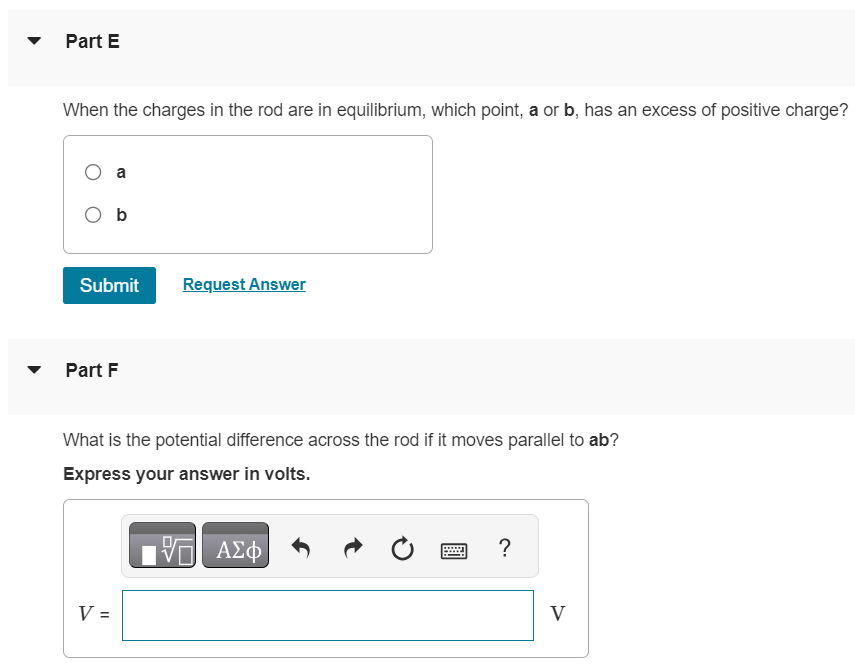Click the label text for option a
This screenshot has width=855, height=667.
click(x=121, y=172)
